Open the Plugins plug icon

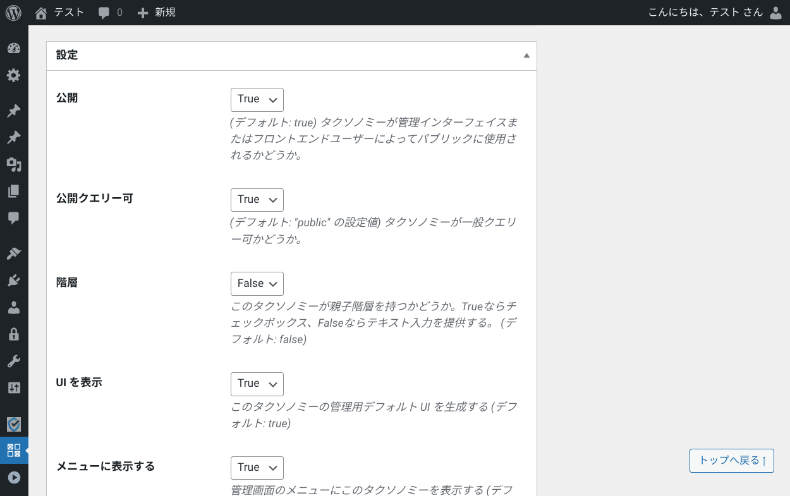coord(14,280)
